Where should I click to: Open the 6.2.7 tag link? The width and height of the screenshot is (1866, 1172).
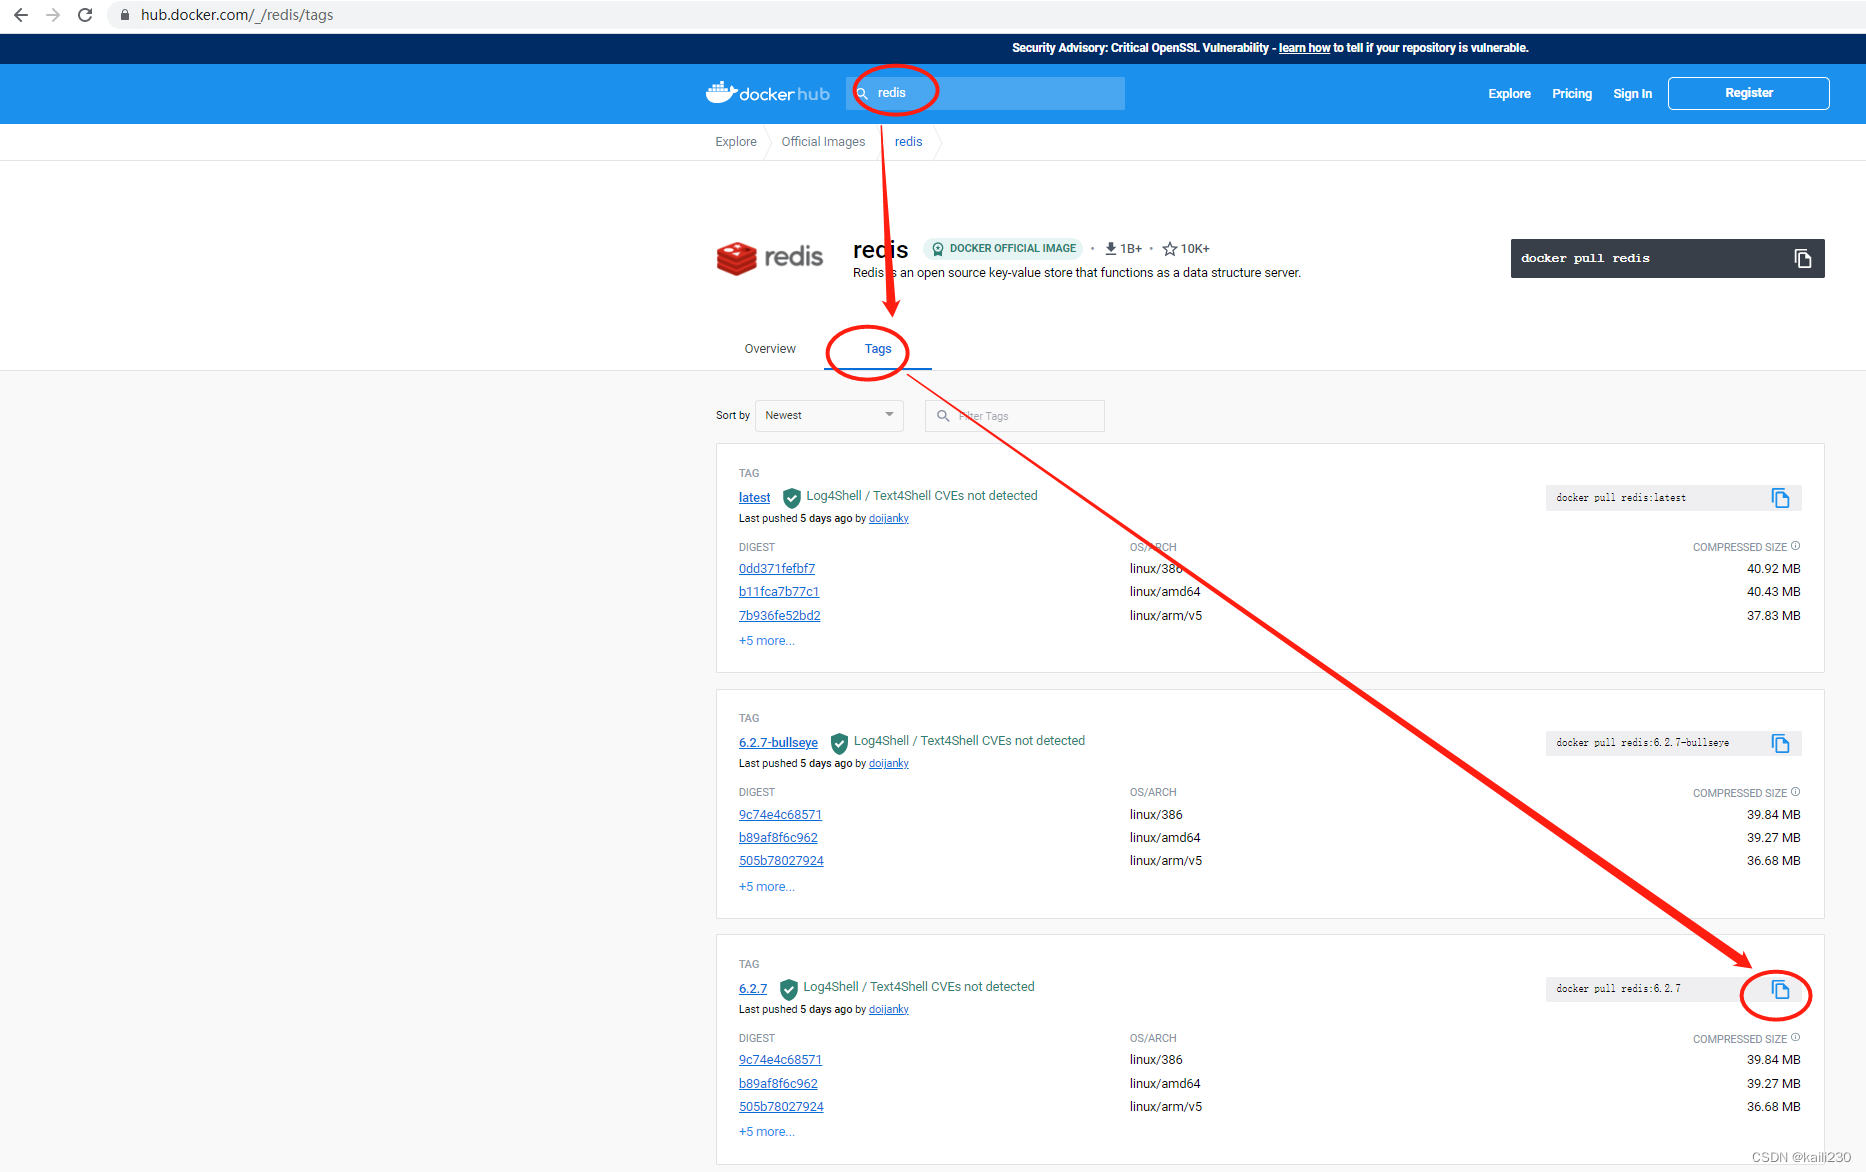[x=753, y=989]
